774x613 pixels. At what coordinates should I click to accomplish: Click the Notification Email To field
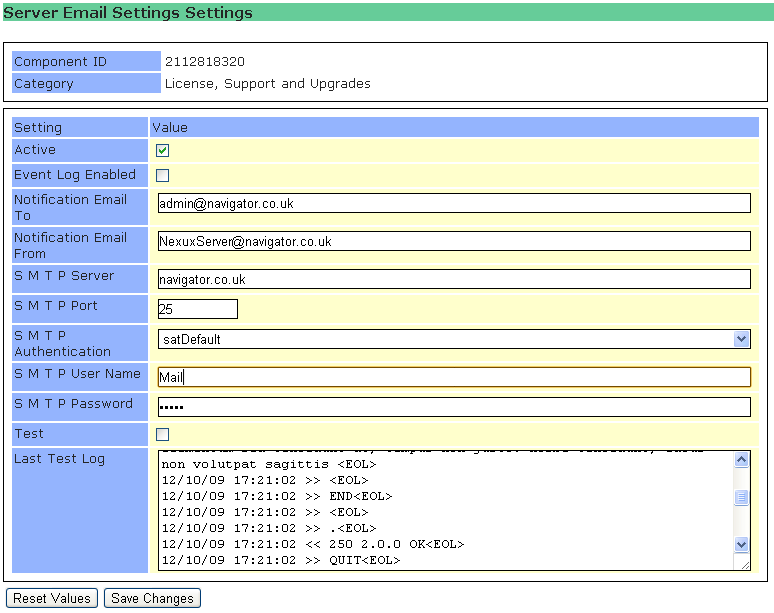click(454, 203)
